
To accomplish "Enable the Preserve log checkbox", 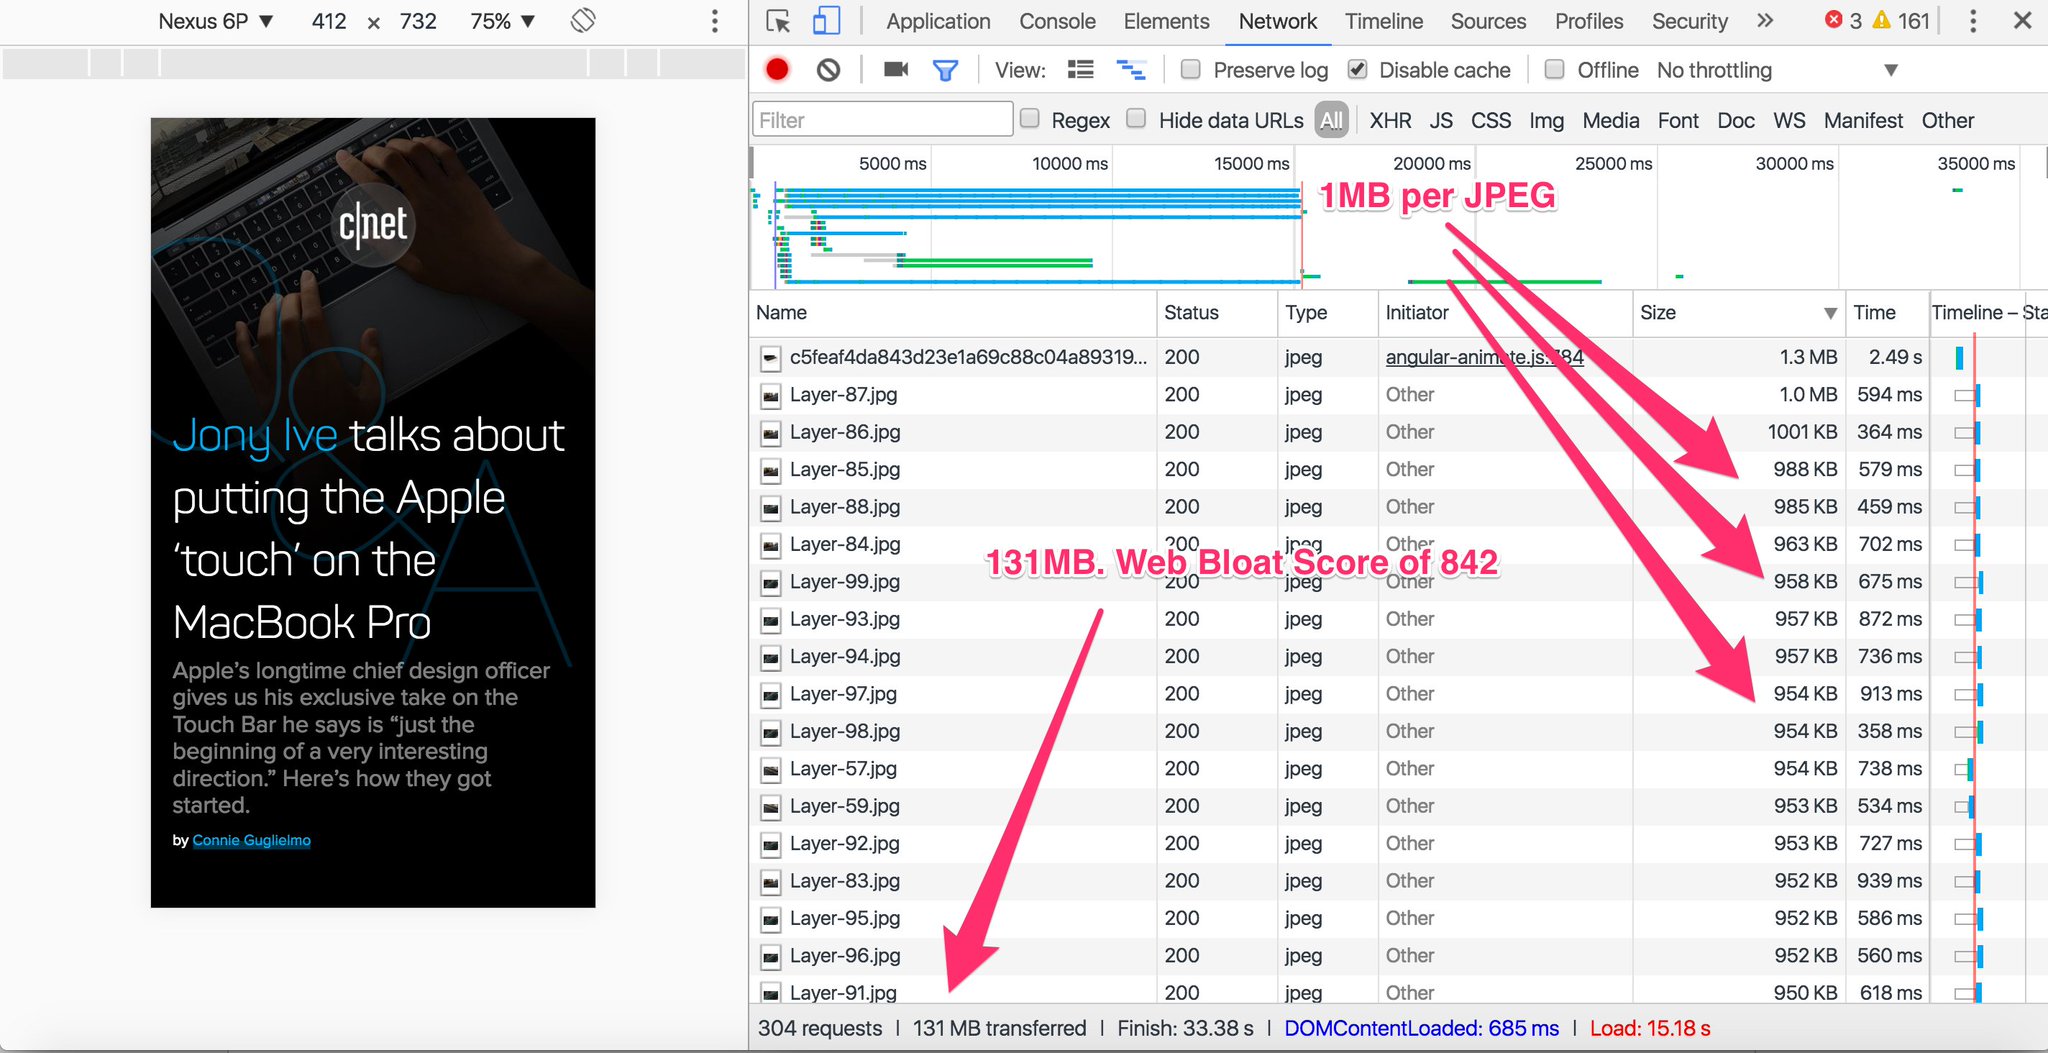I will tap(1190, 69).
